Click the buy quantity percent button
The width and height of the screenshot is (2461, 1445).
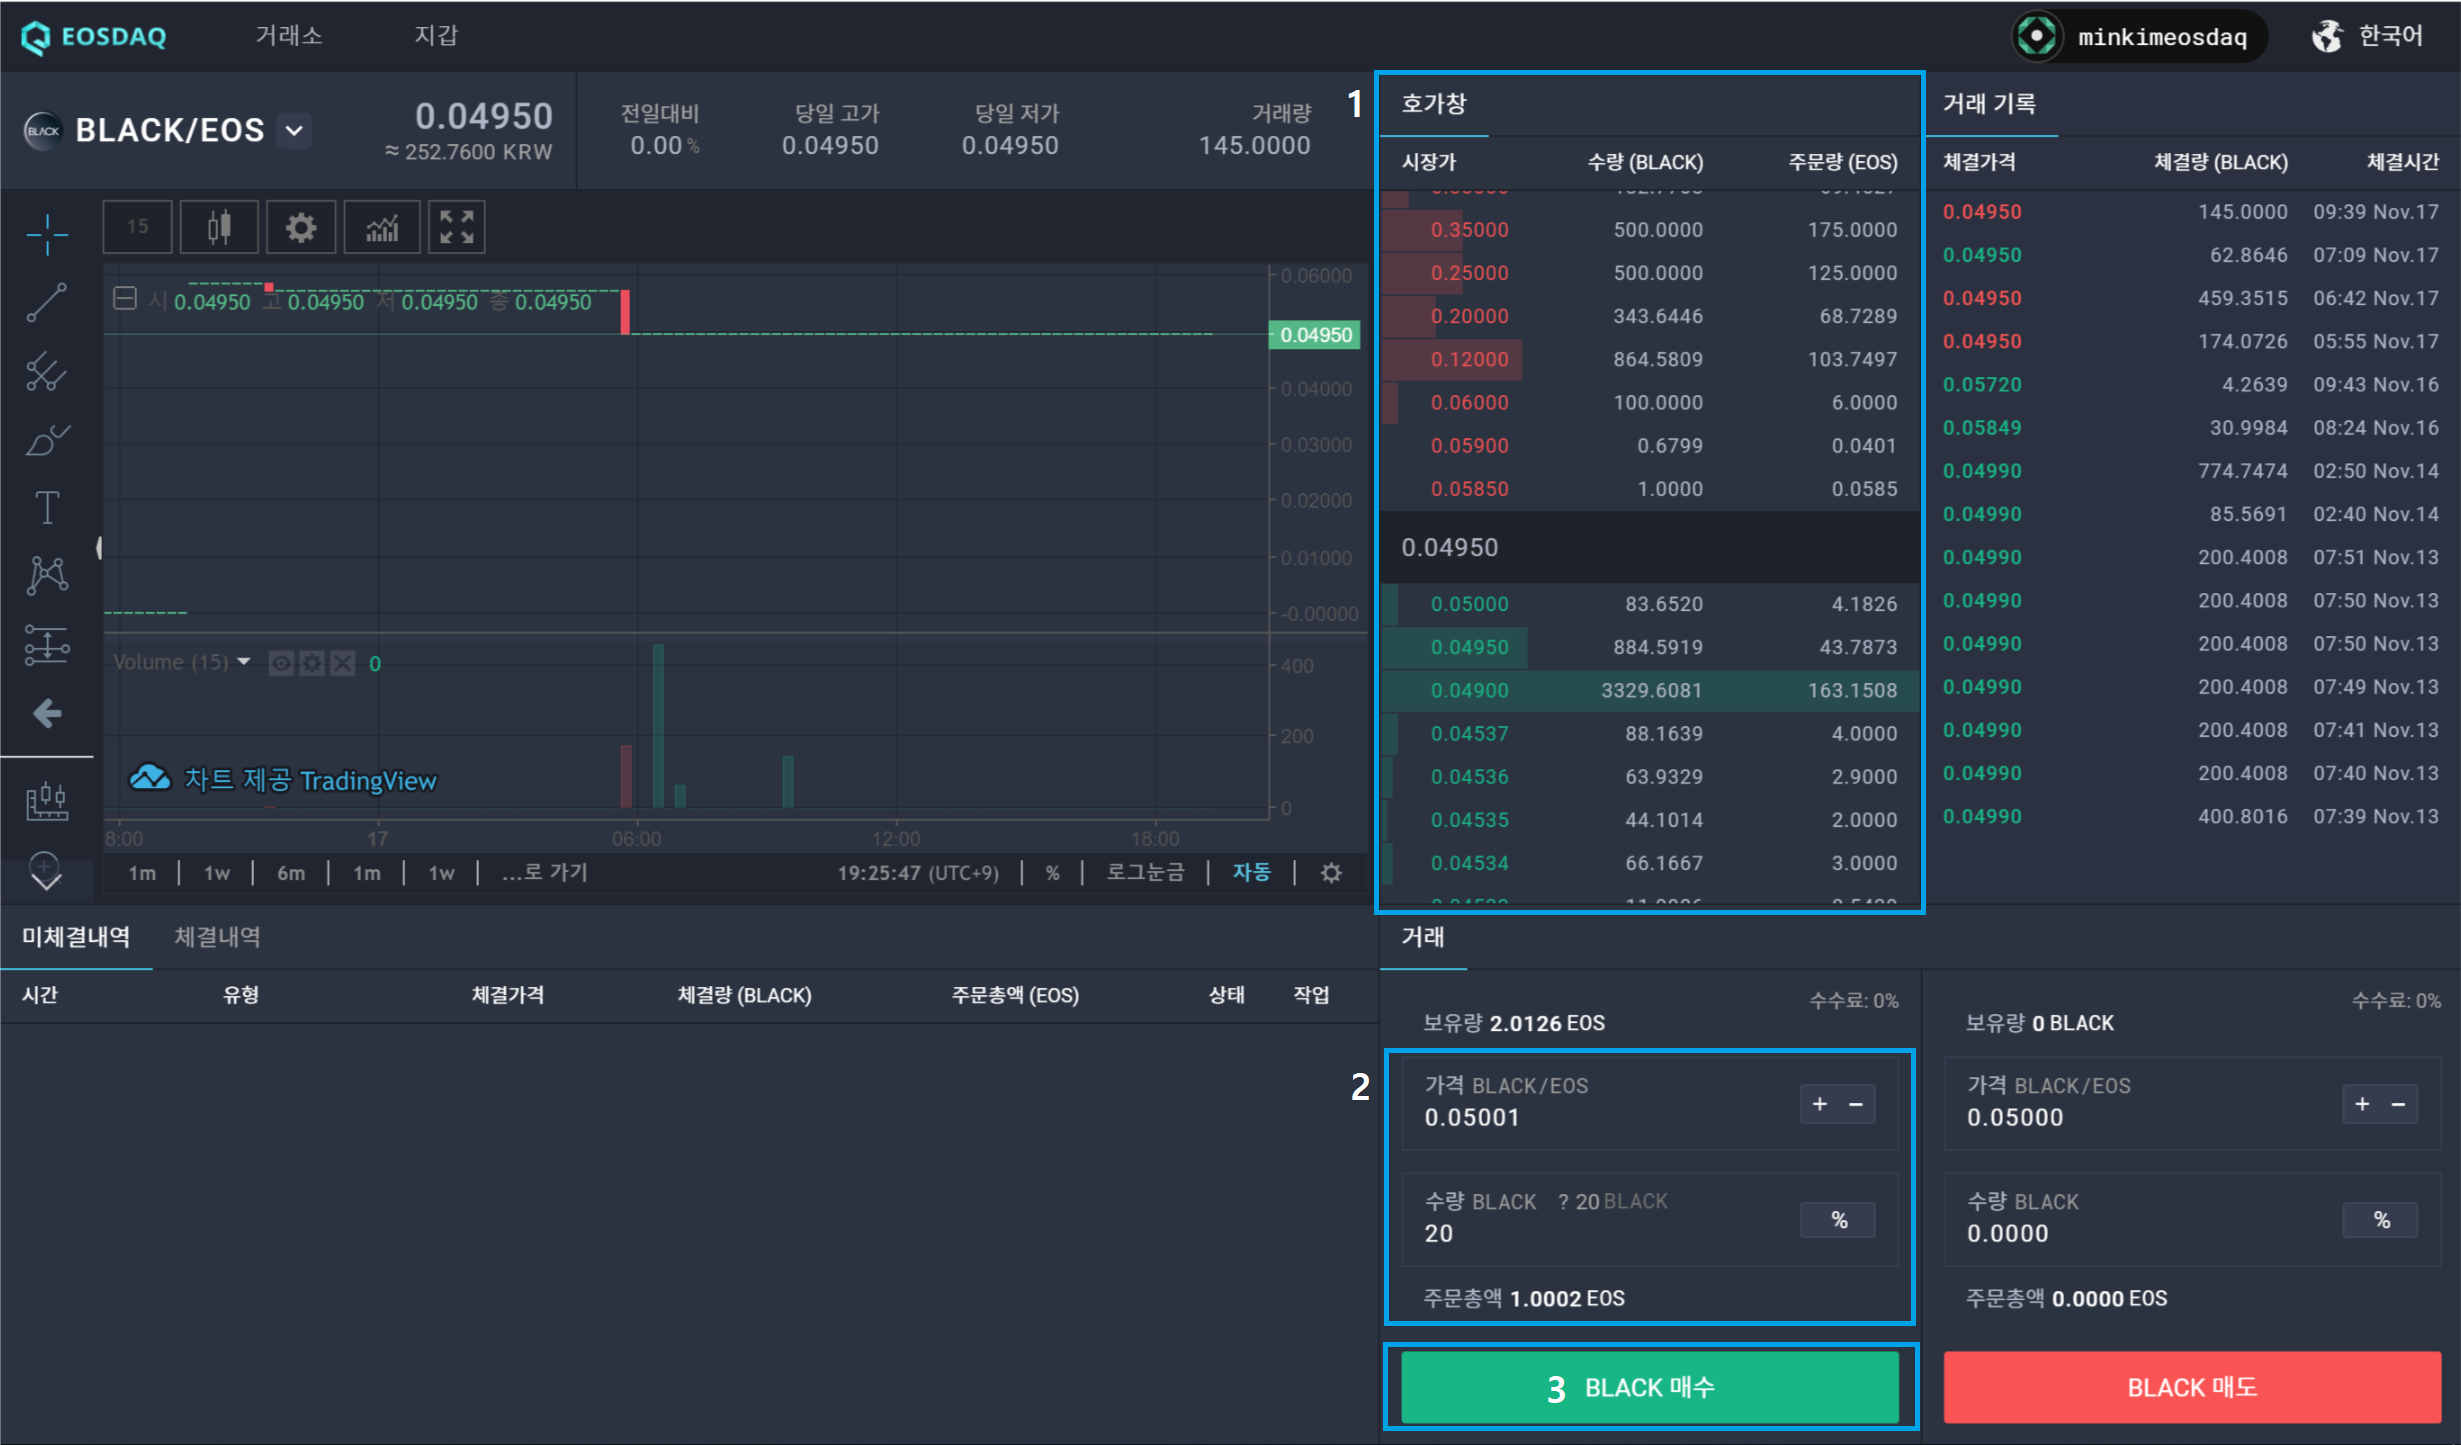(1838, 1219)
